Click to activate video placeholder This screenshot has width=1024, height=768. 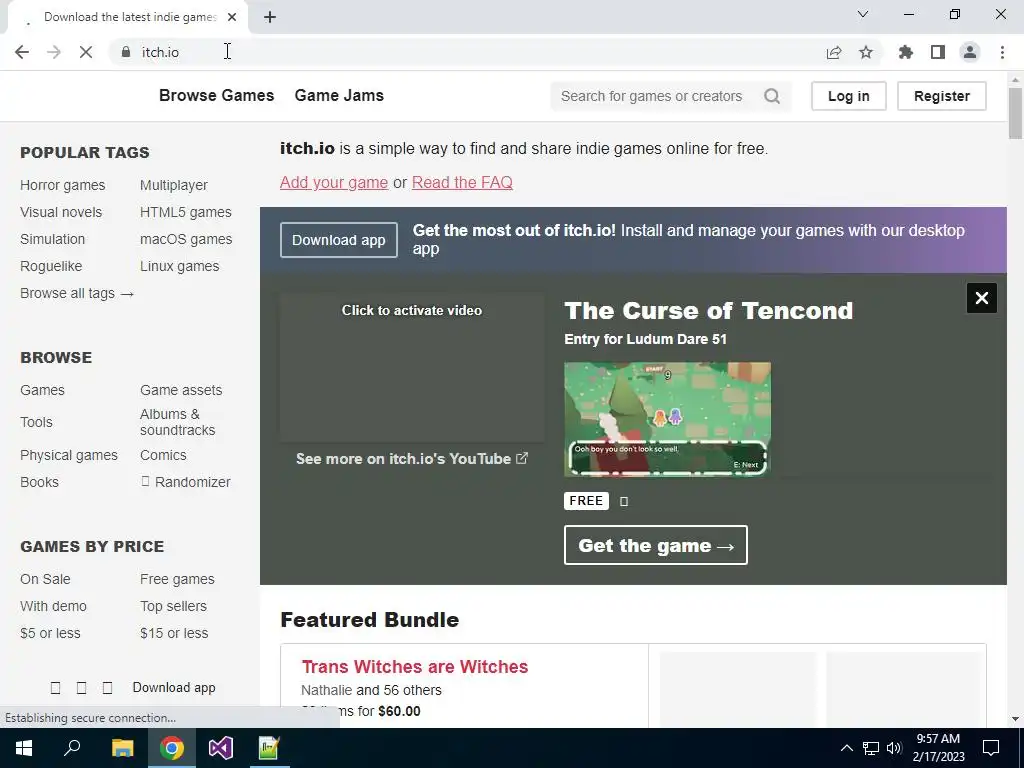point(412,366)
